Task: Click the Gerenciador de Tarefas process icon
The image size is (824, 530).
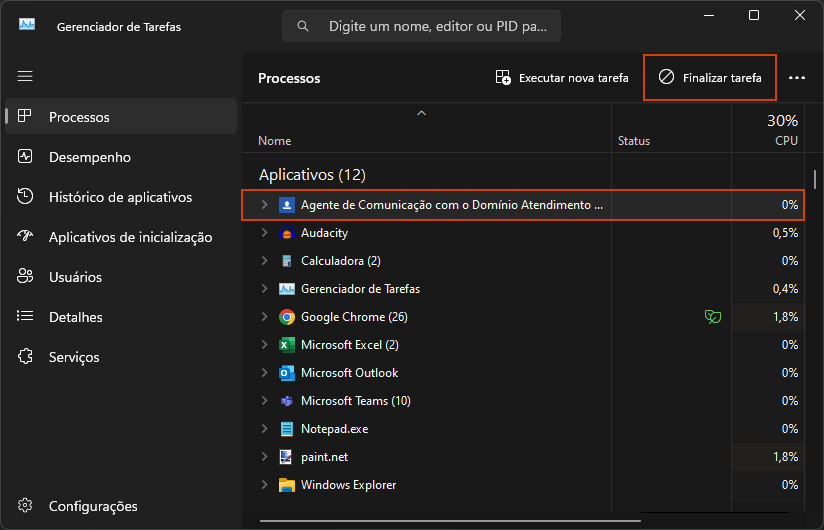Action: (x=286, y=289)
